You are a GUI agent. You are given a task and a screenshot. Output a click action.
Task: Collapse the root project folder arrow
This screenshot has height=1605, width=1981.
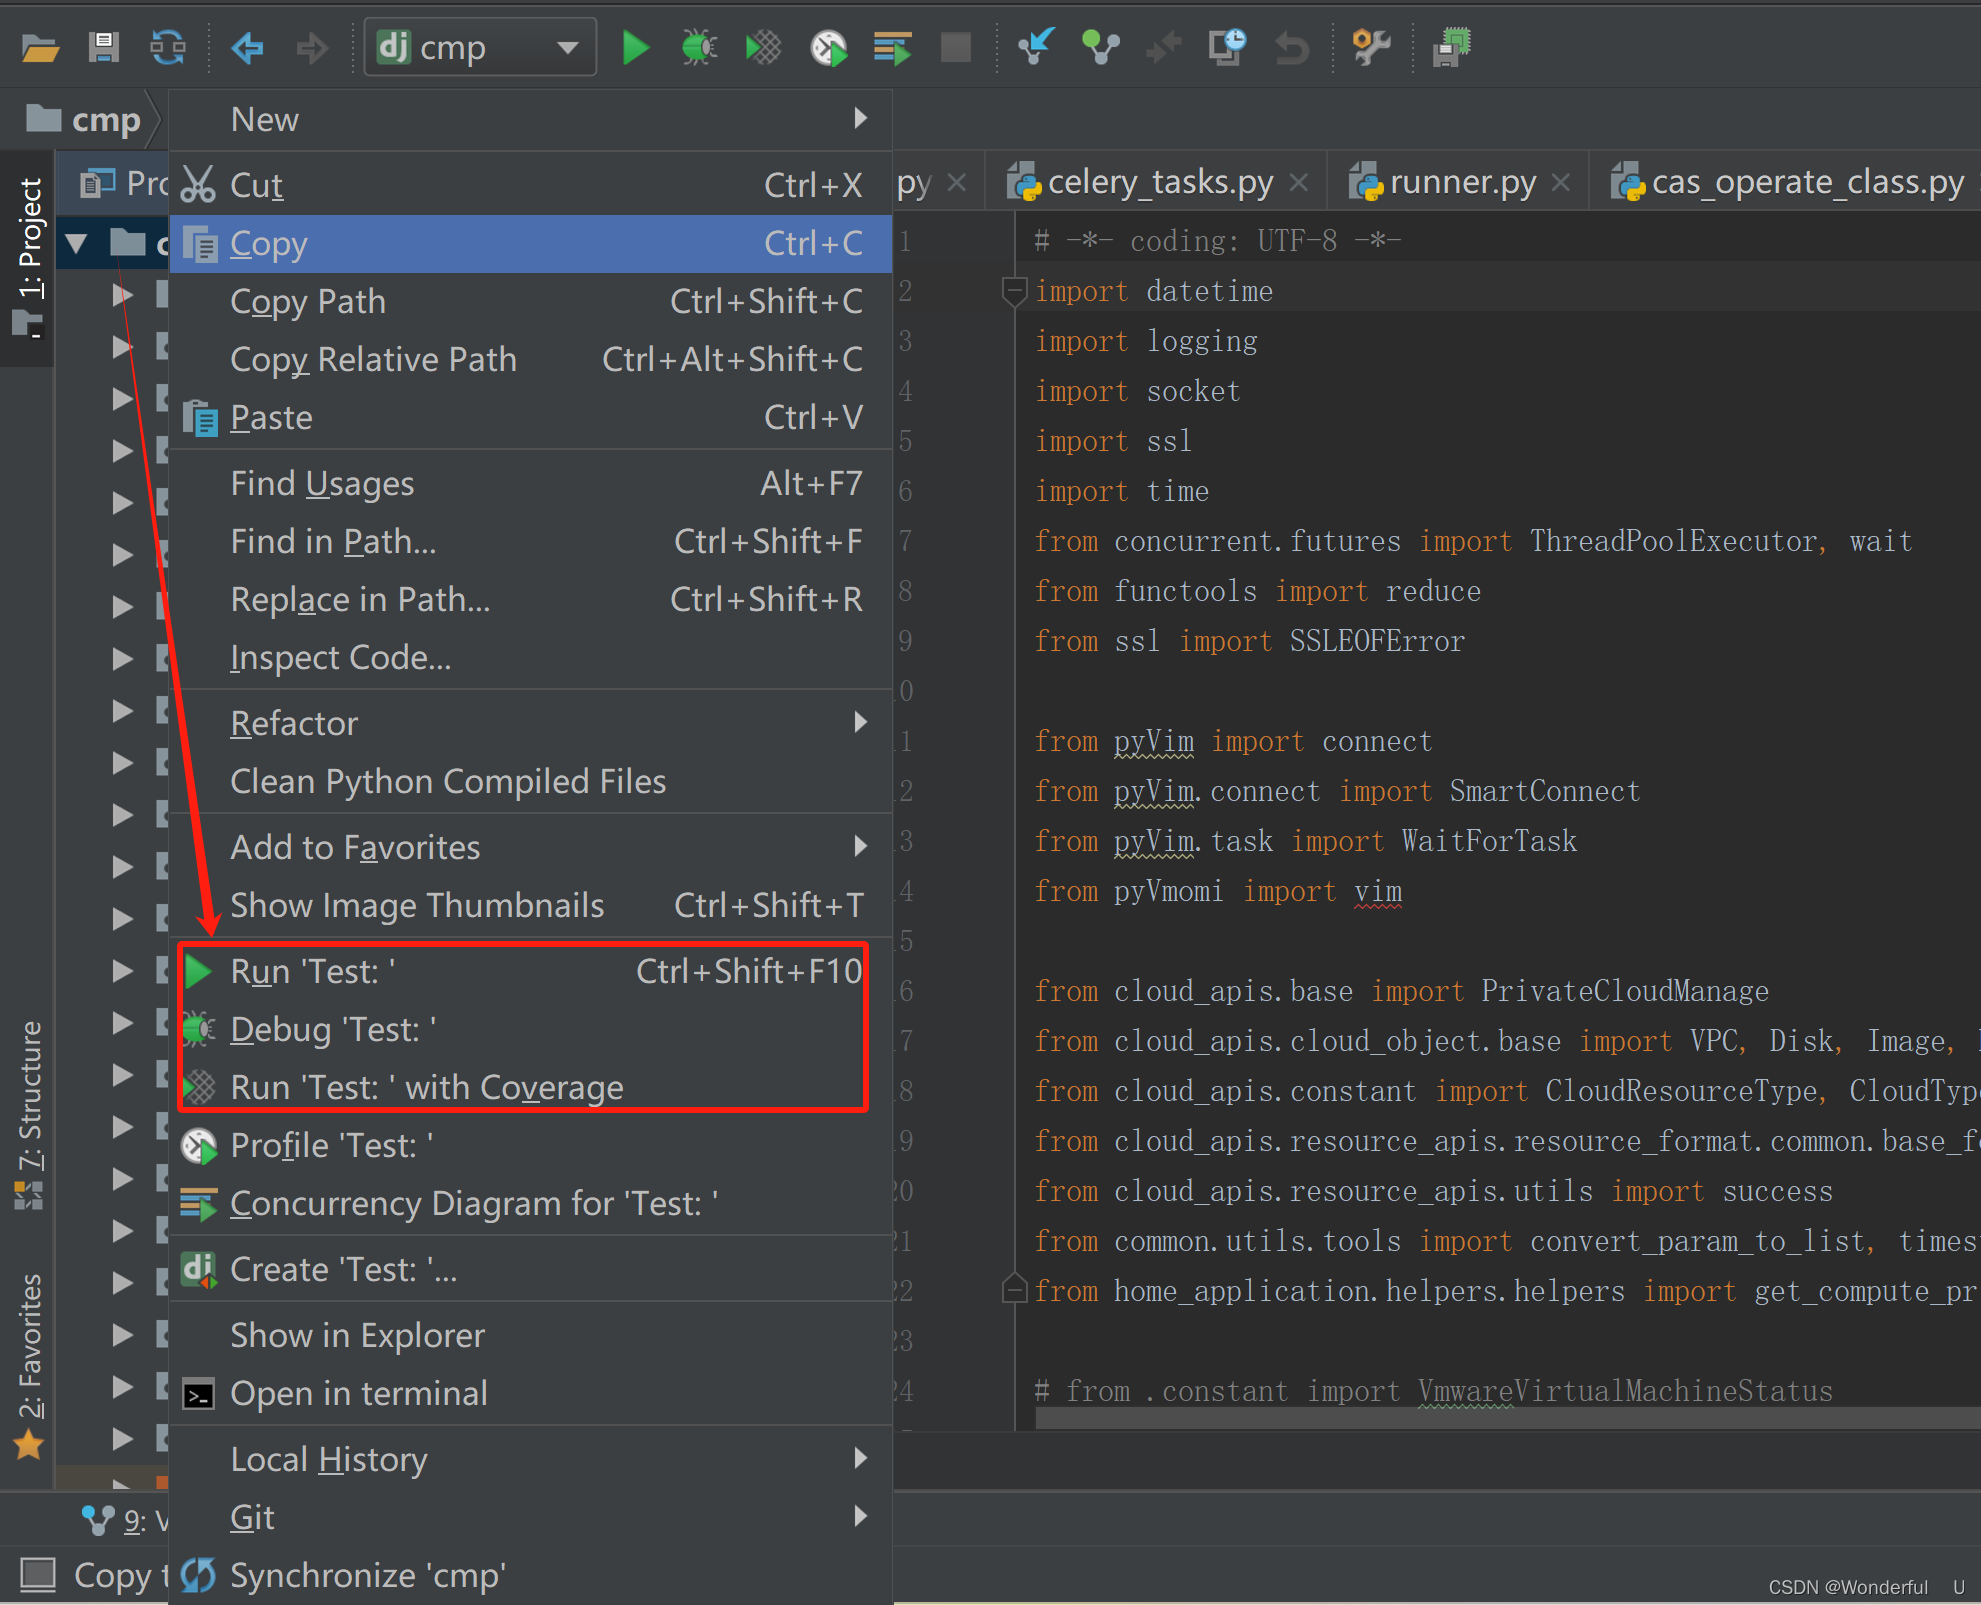76,242
